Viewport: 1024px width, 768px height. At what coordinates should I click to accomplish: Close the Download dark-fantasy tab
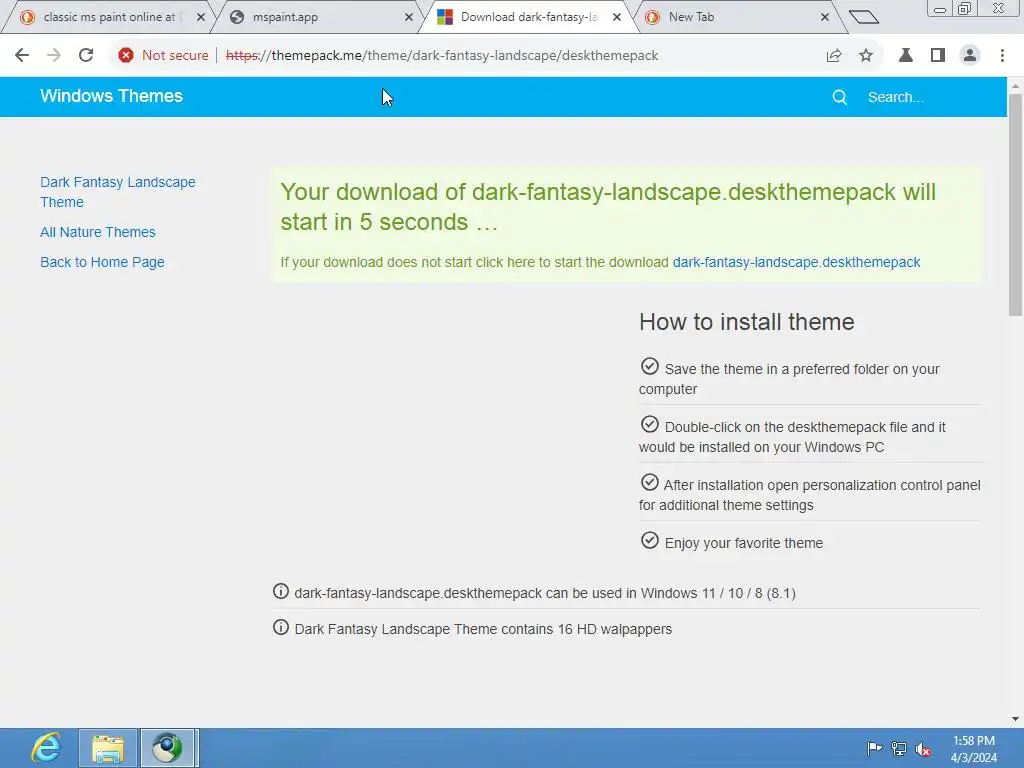(617, 18)
